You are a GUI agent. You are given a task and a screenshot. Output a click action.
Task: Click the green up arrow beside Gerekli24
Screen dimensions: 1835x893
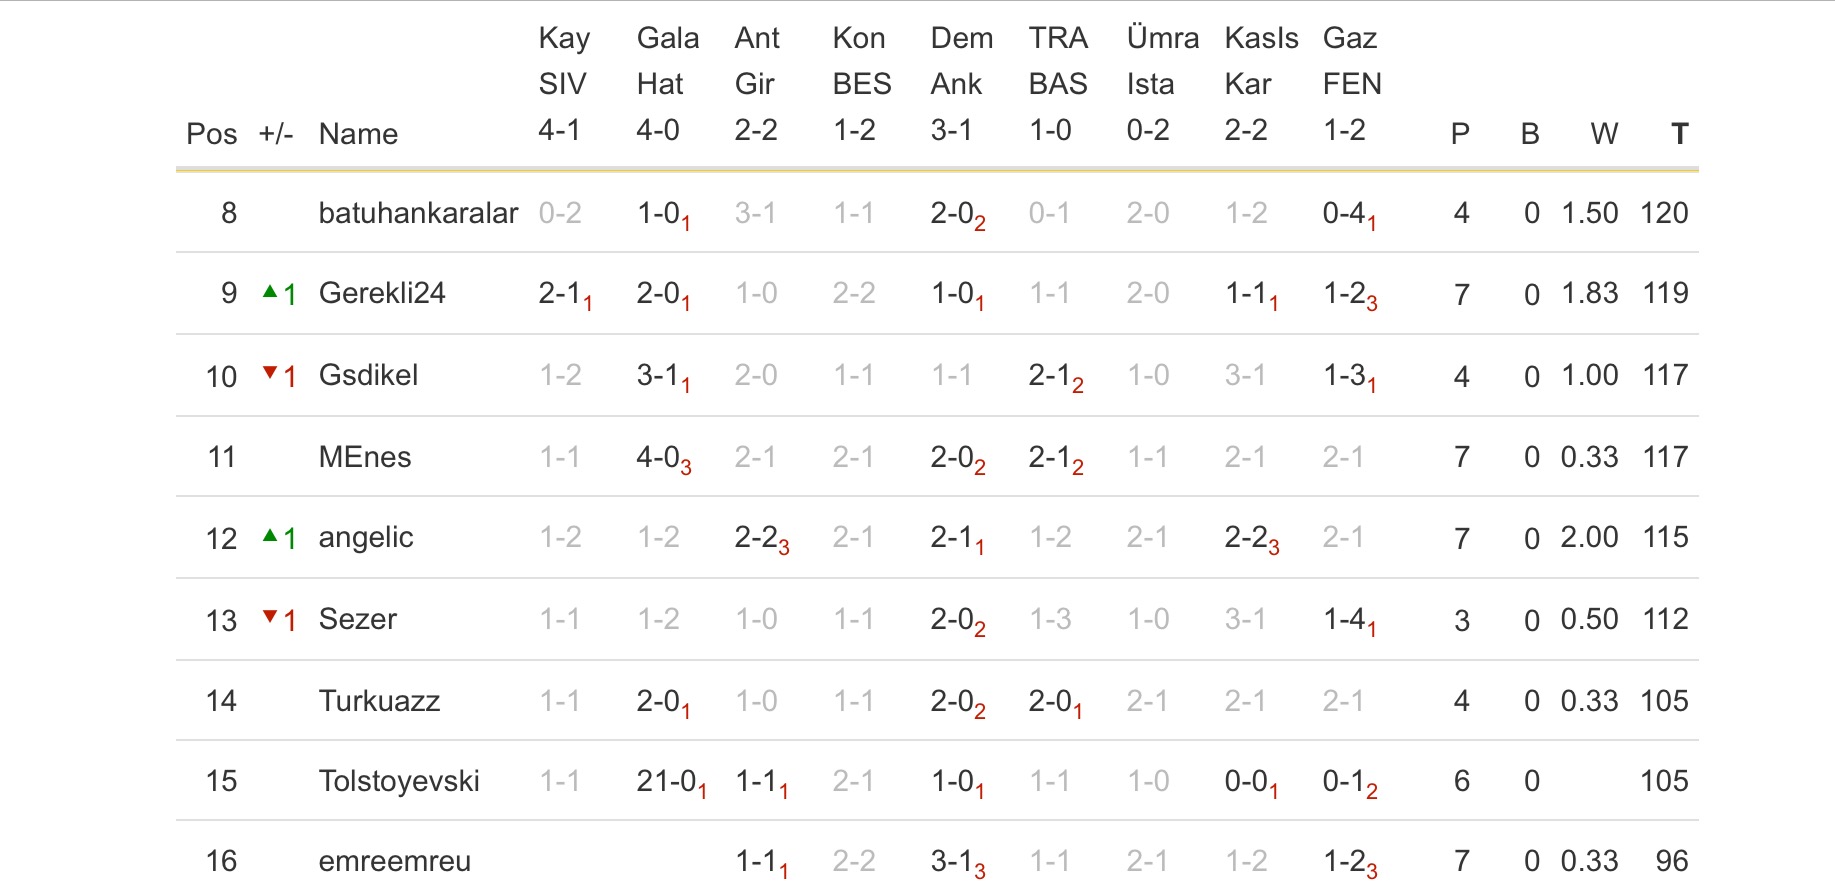270,292
